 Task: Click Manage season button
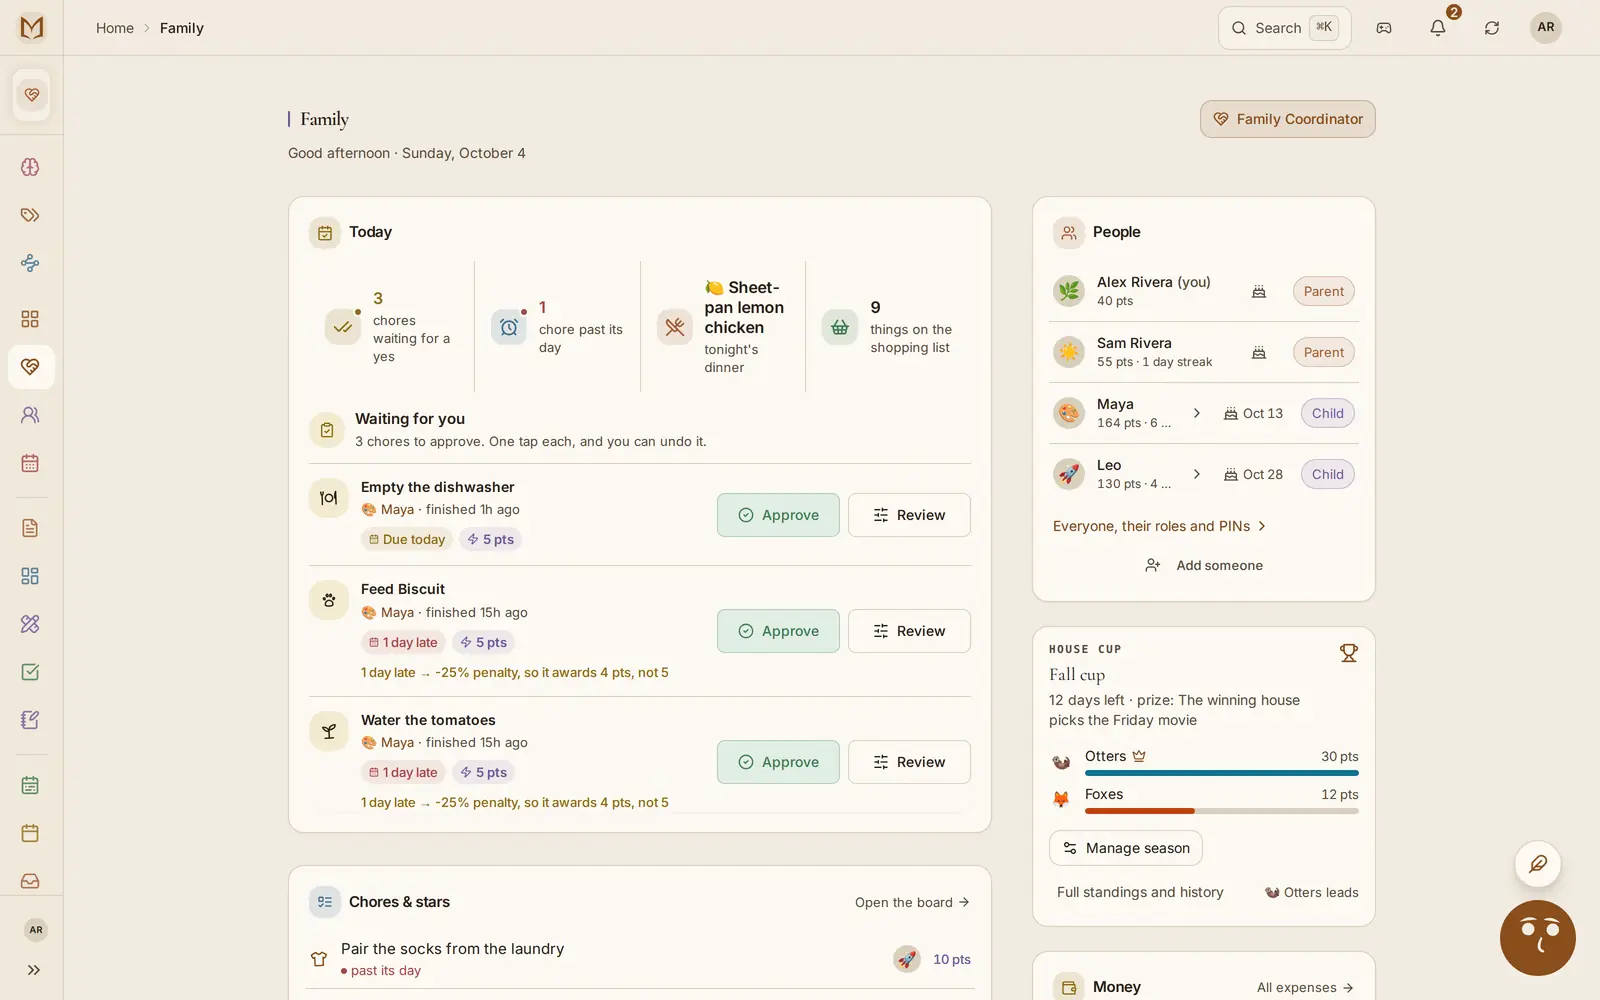coord(1126,848)
